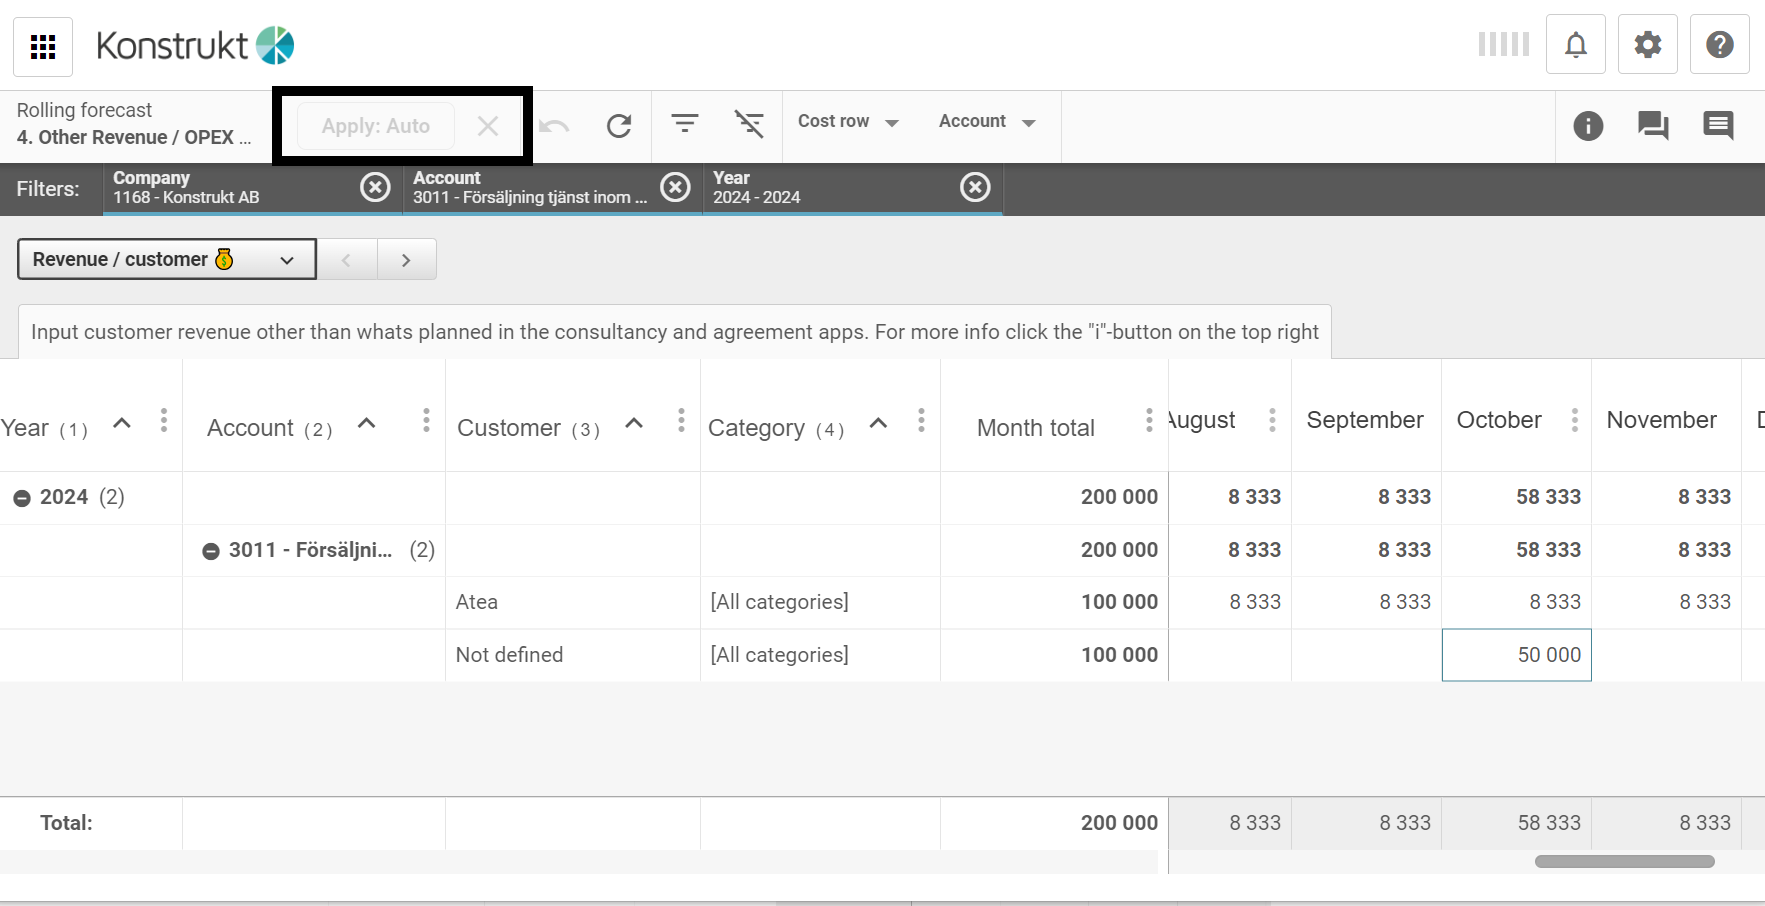1765x906 pixels.
Task: Open the chat conversations icon
Action: (x=1653, y=126)
